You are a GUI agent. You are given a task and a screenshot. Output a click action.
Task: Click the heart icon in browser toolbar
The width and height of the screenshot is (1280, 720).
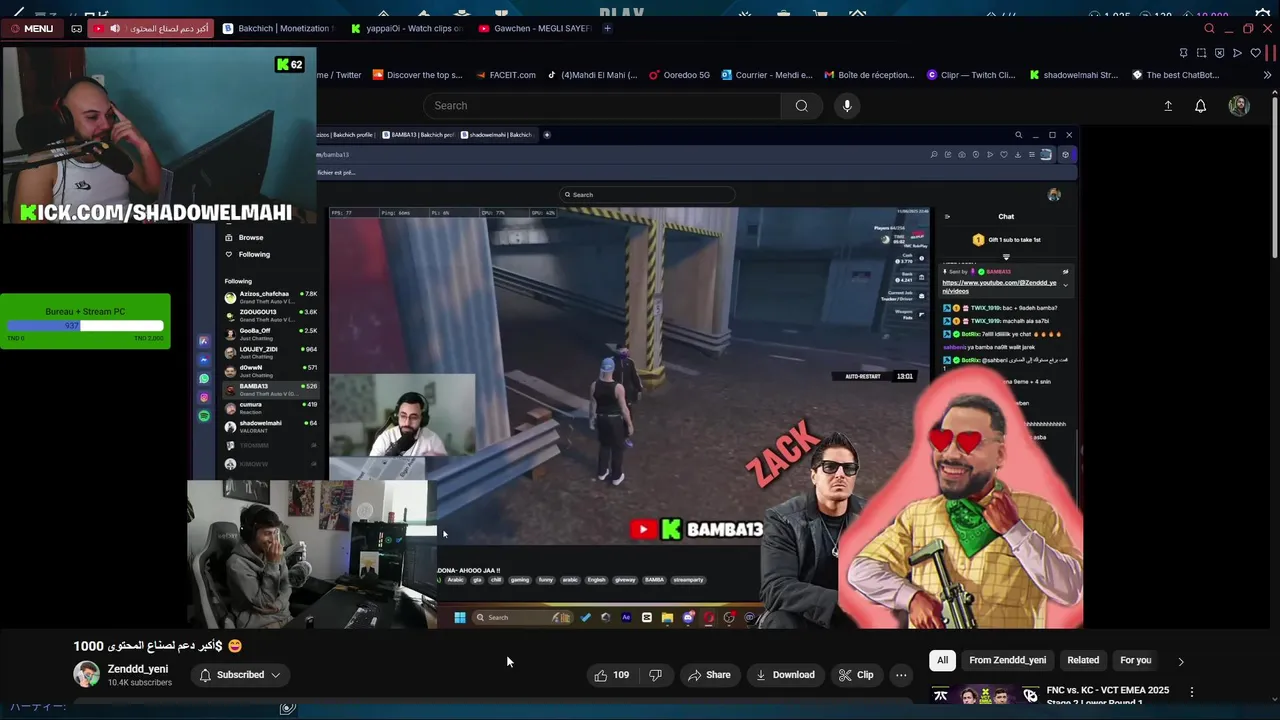1255,53
